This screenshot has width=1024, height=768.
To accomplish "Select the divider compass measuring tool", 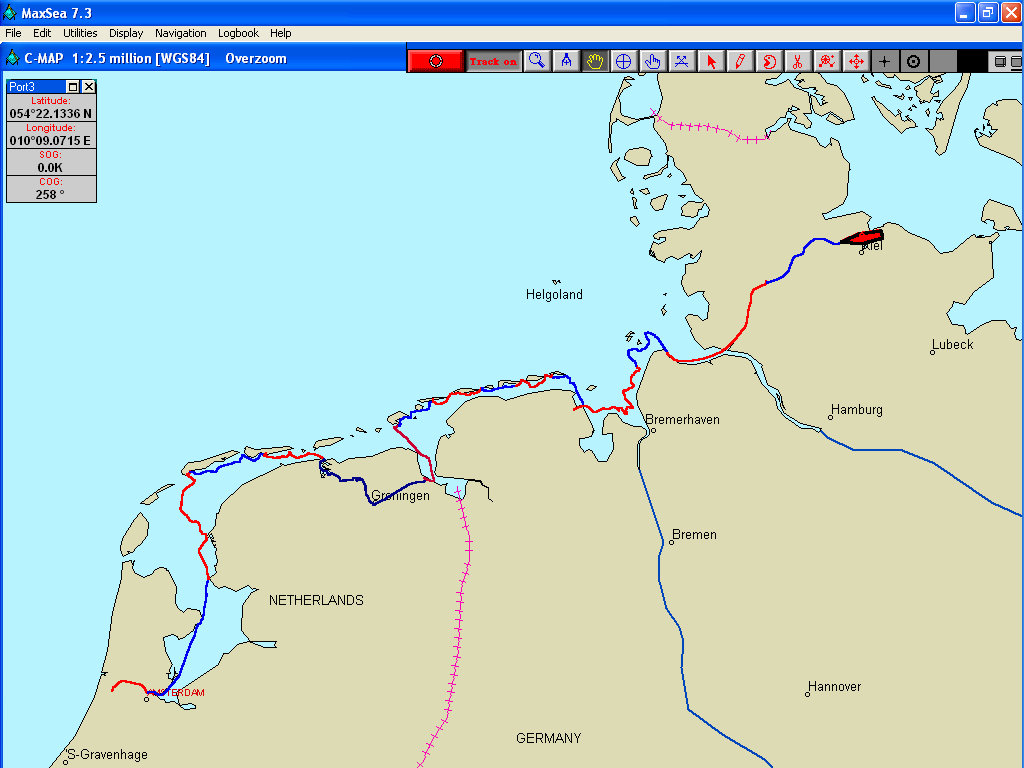I will (566, 61).
